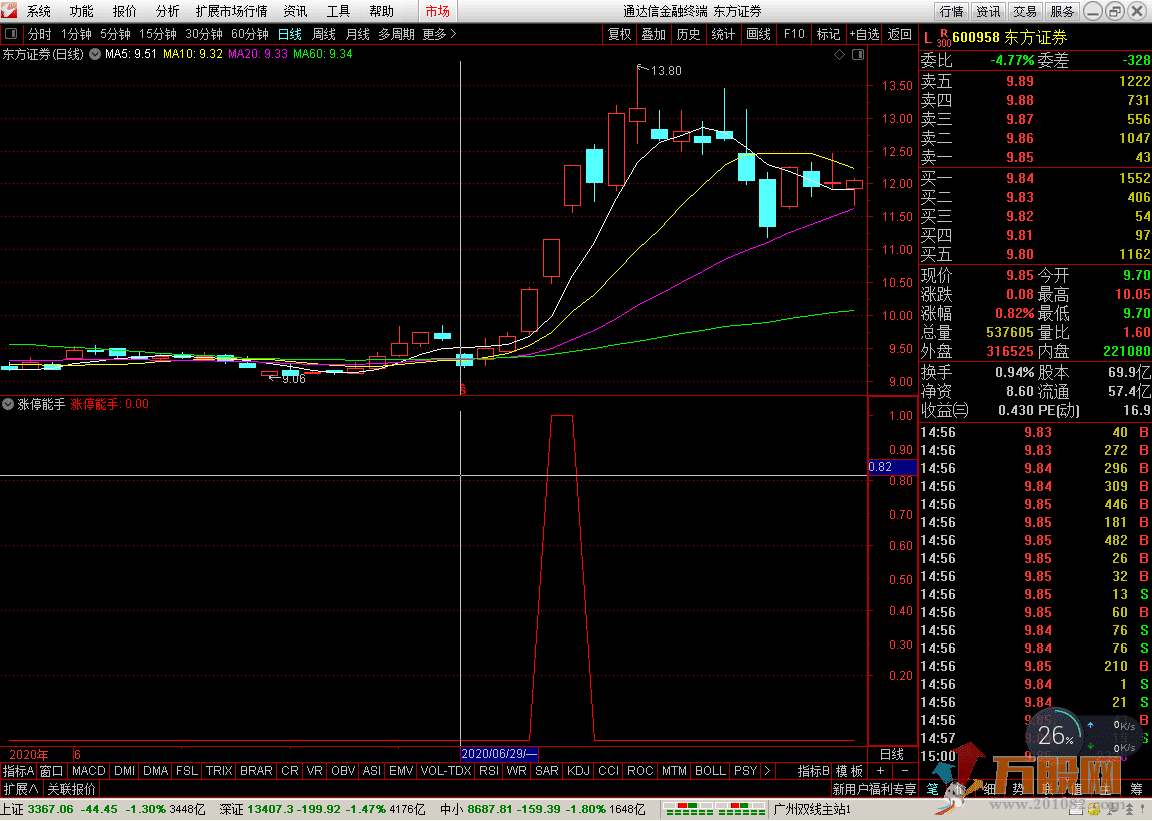Open the 窗口 window-count option
Image resolution: width=1152 pixels, height=821 pixels.
coord(51,770)
